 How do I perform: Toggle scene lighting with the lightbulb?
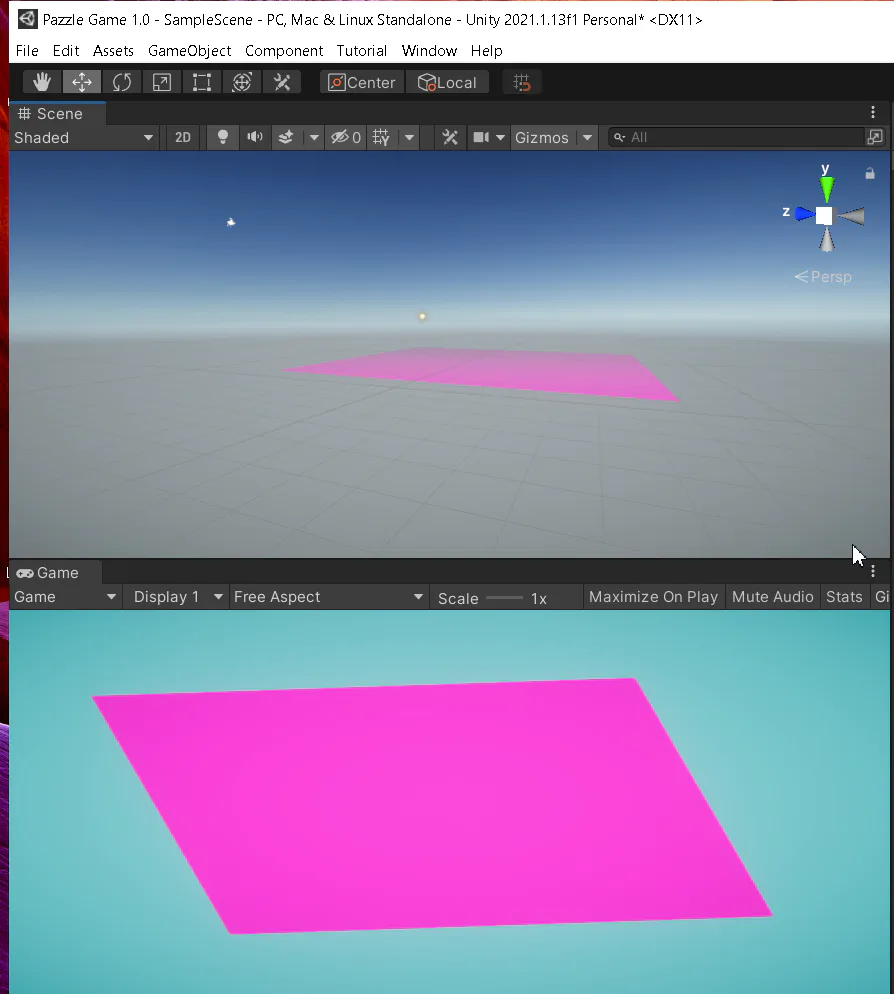point(223,138)
